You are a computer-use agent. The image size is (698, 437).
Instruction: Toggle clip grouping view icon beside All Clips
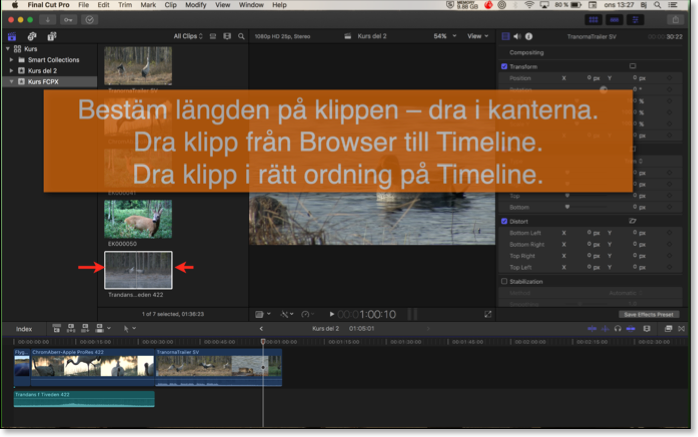213,36
